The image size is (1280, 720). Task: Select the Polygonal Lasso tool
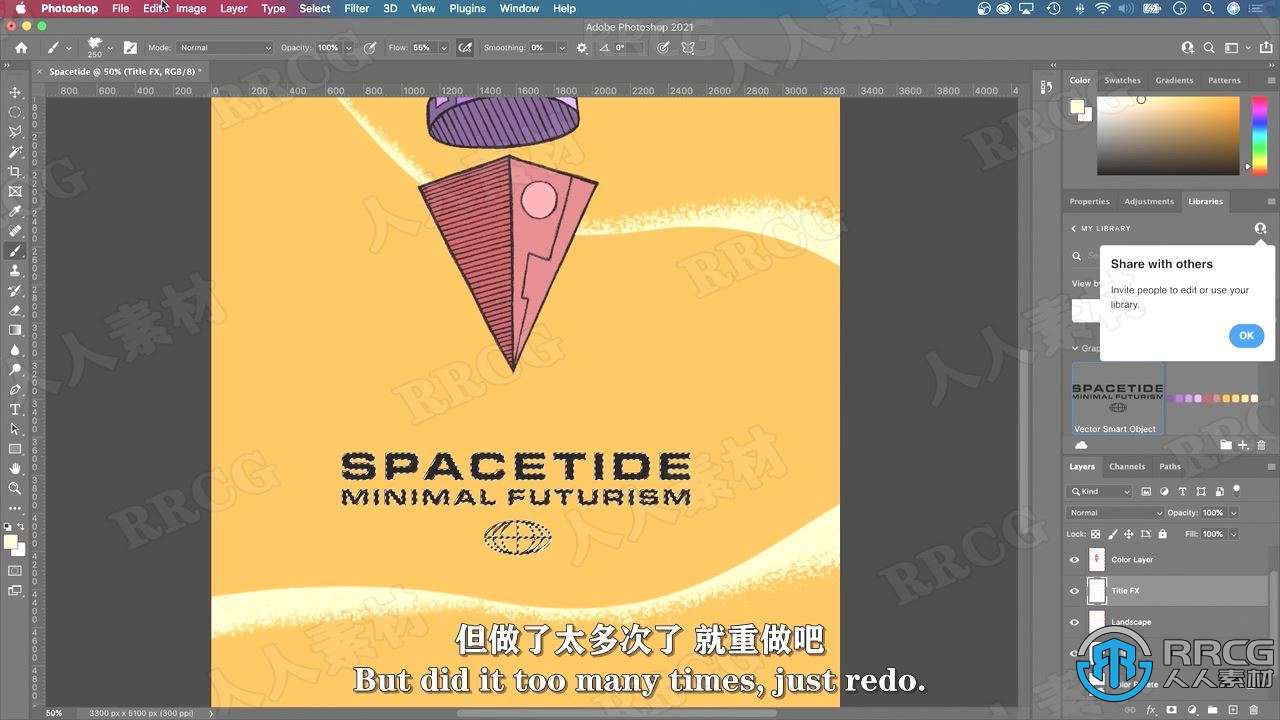(15, 132)
